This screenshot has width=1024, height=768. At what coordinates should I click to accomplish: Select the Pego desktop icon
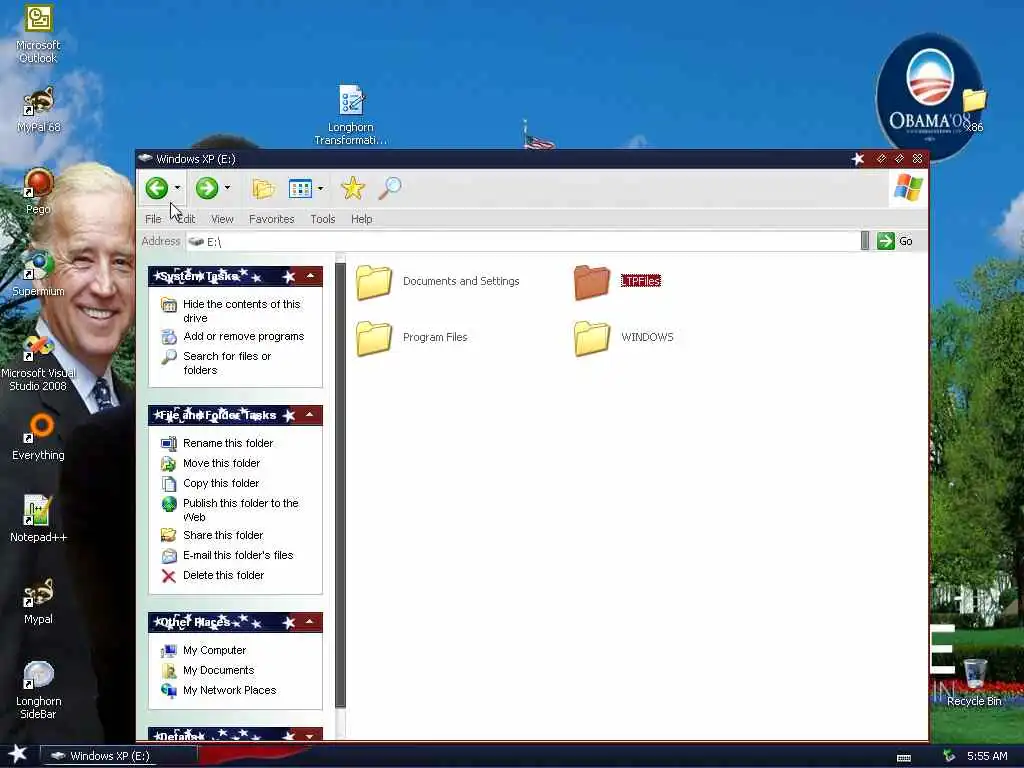click(x=38, y=191)
